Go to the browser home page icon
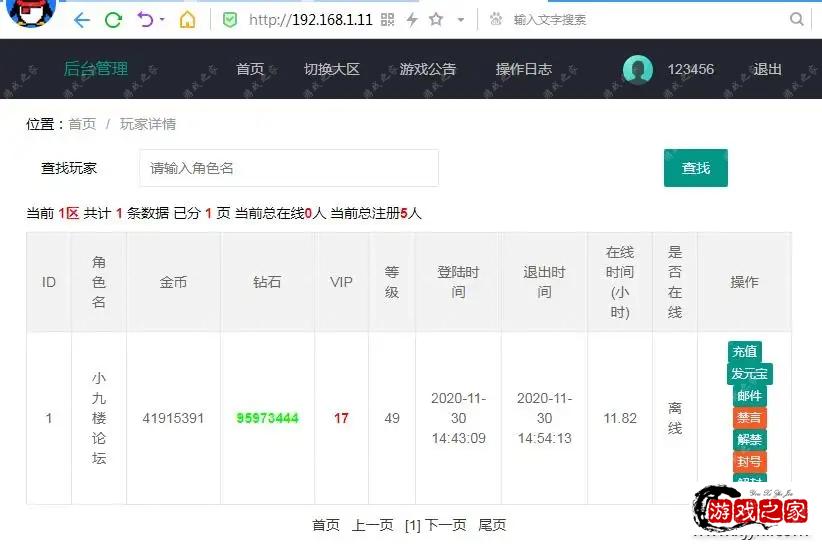 tap(187, 19)
